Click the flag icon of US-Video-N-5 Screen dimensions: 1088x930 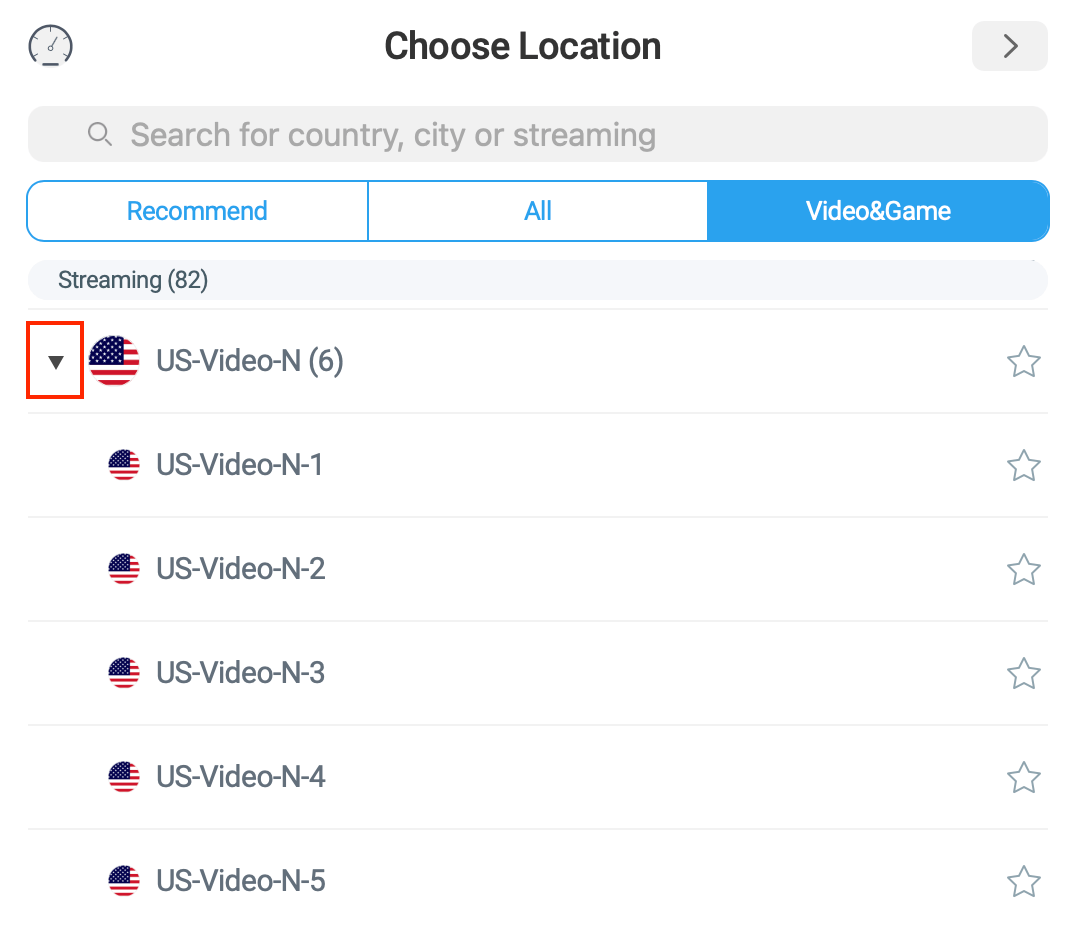[x=124, y=881]
